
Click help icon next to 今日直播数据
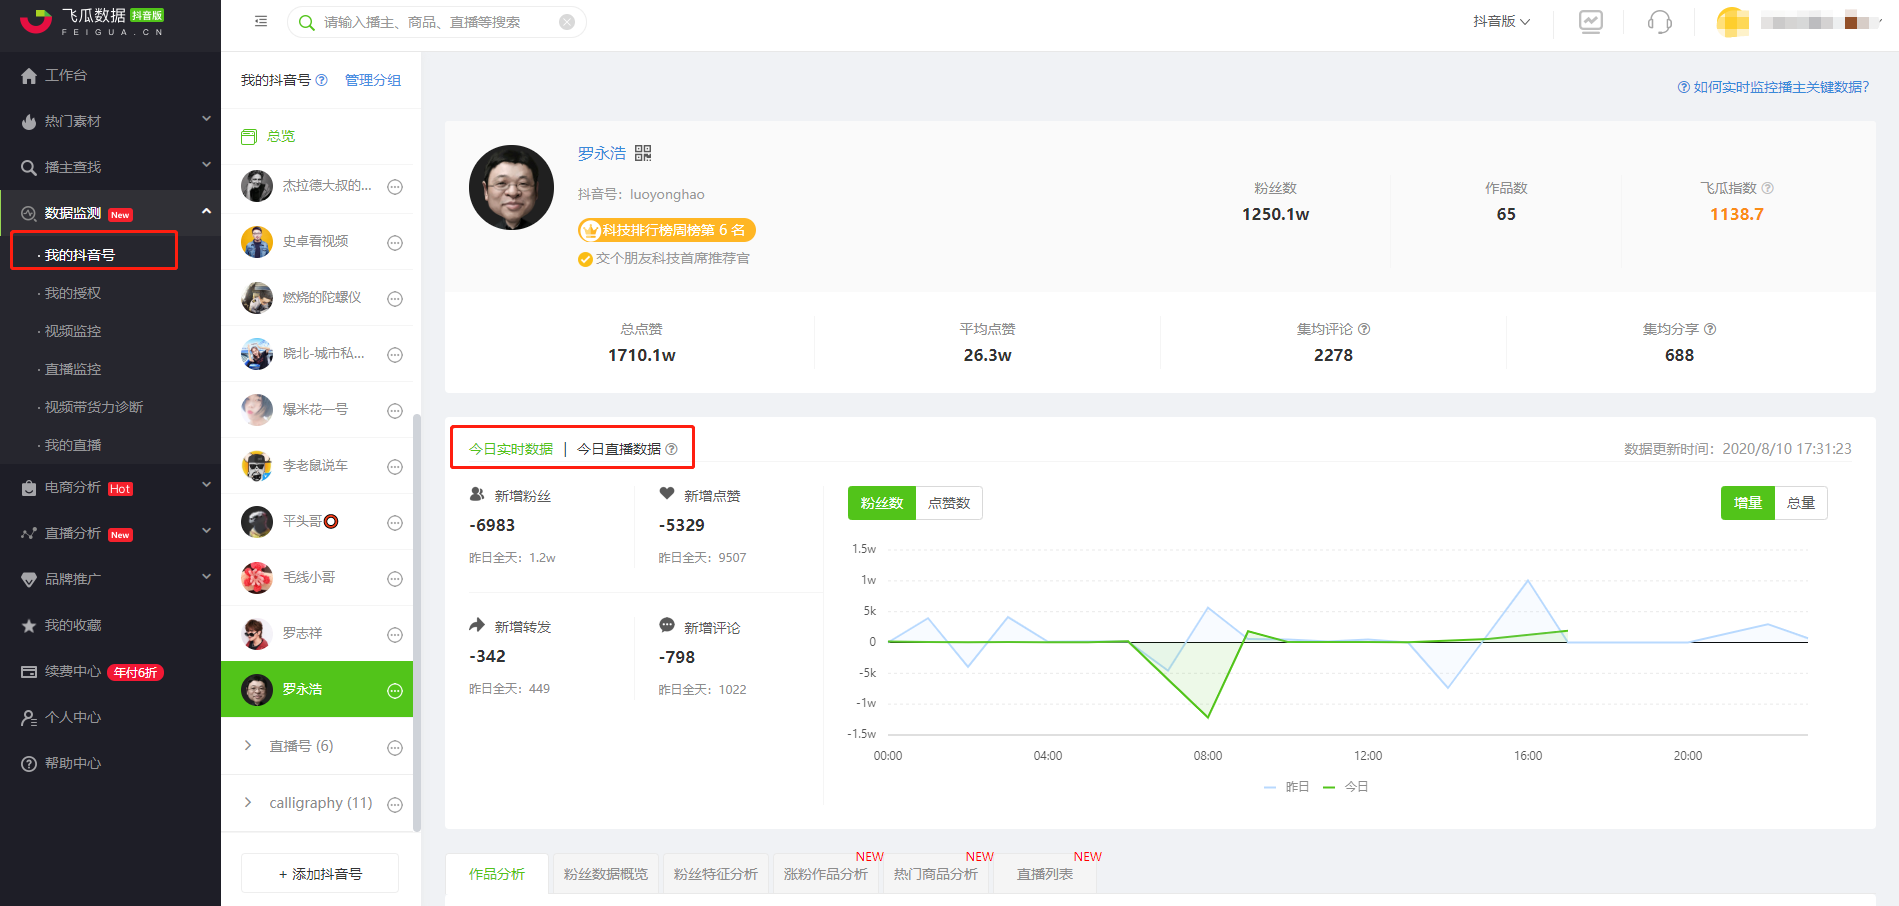pos(672,449)
